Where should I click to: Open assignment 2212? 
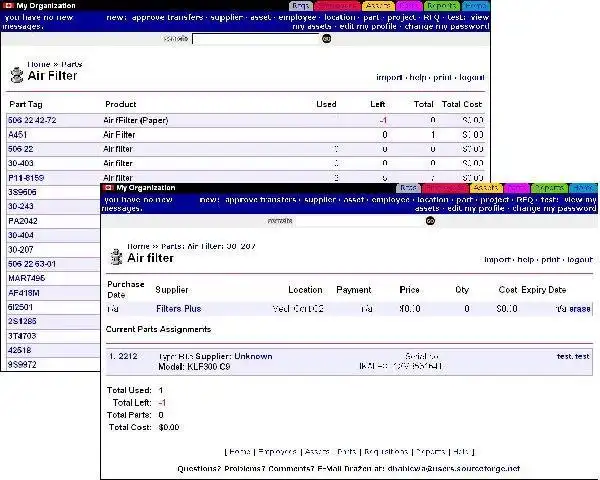coord(128,356)
